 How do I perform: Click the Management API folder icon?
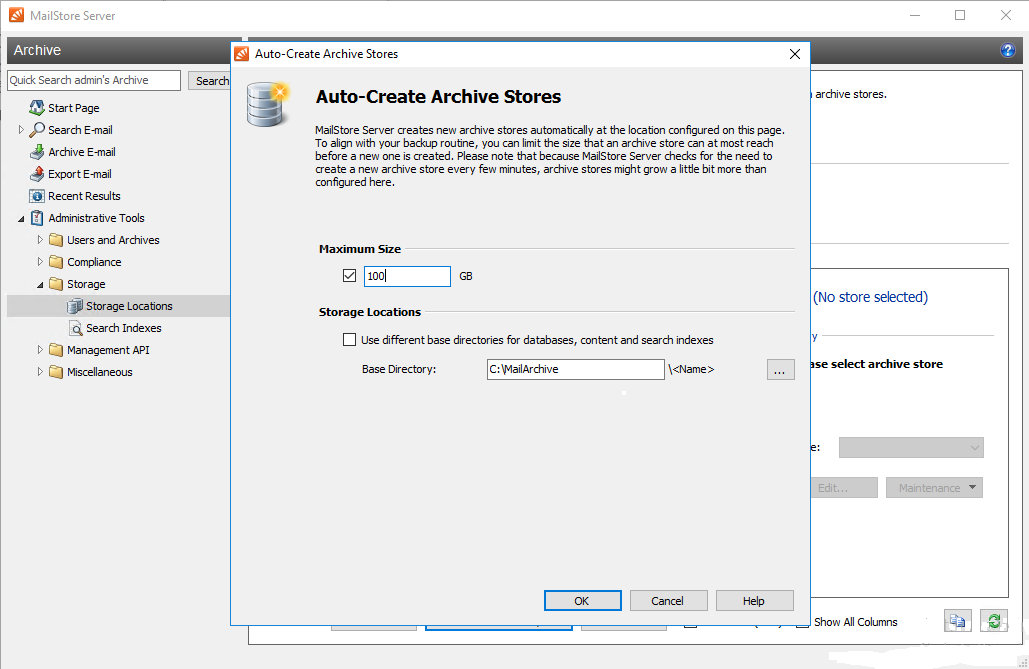(x=56, y=350)
